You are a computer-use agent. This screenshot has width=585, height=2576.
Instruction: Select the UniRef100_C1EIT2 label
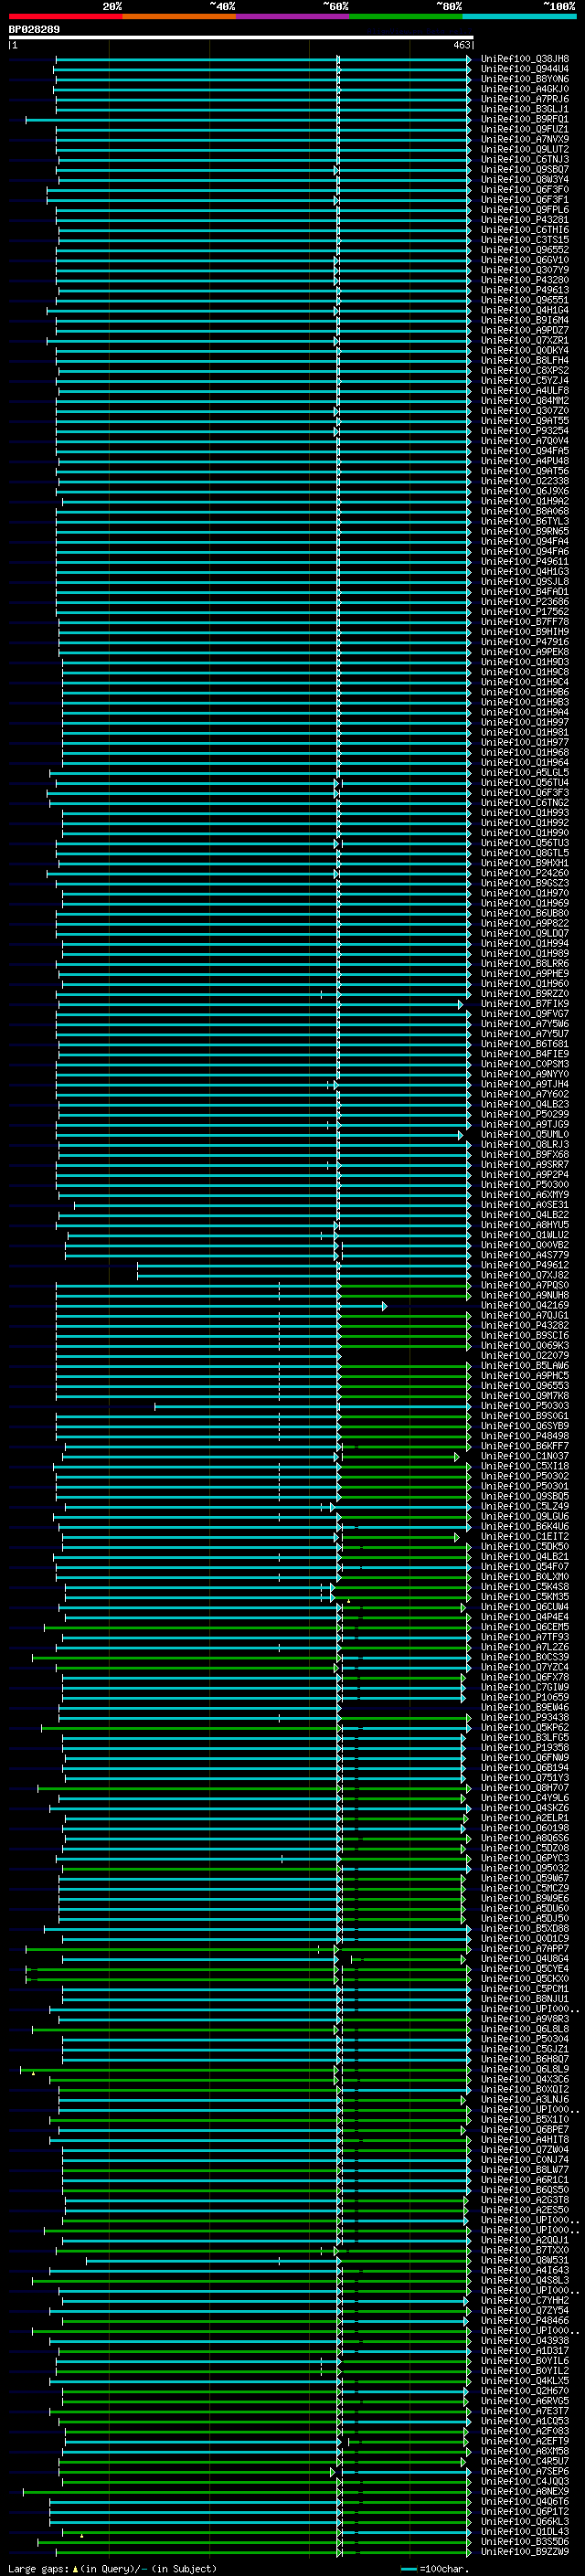524,1537
